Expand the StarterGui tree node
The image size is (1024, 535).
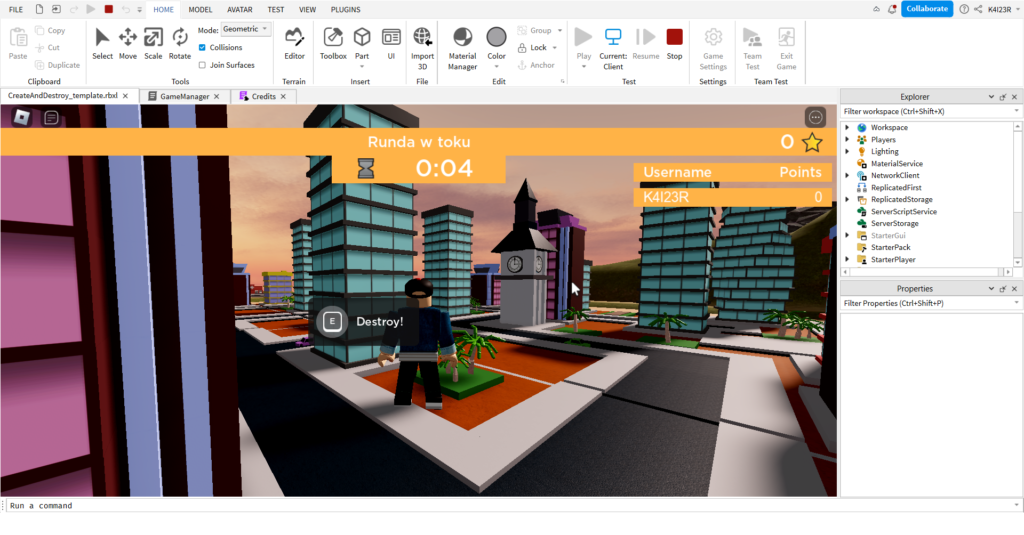(x=848, y=235)
